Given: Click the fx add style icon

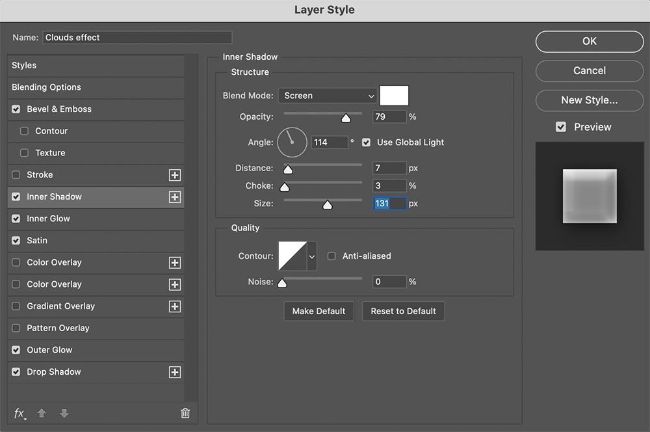Looking at the screenshot, I should point(19,413).
